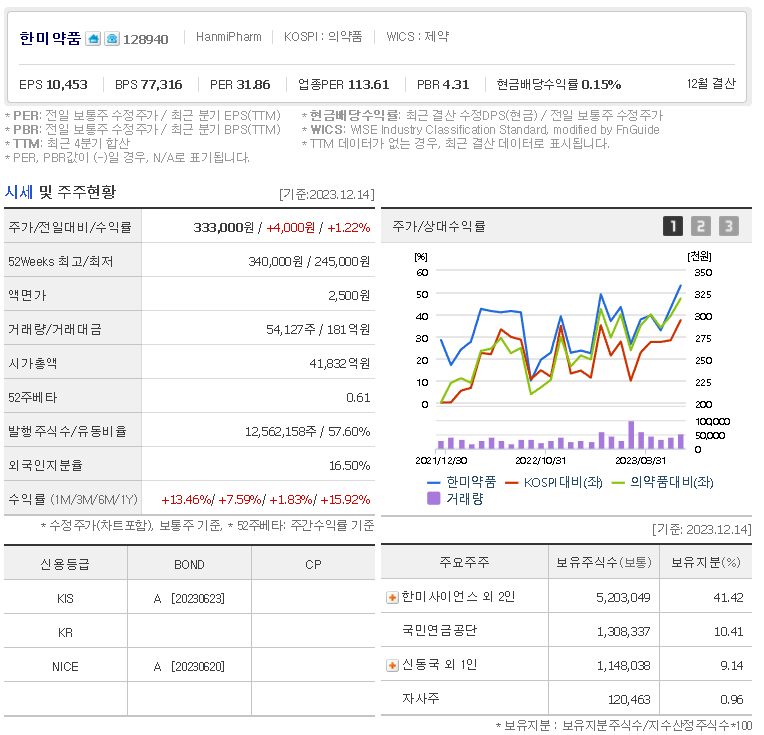Click the phone contact icon beside 128940
The height and width of the screenshot is (735, 764).
pyautogui.click(x=112, y=39)
